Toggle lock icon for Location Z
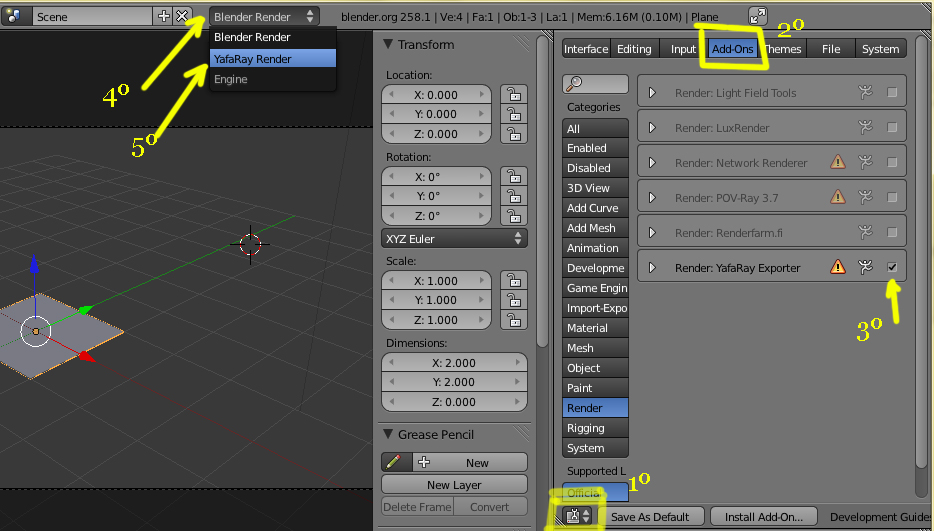 (513, 133)
